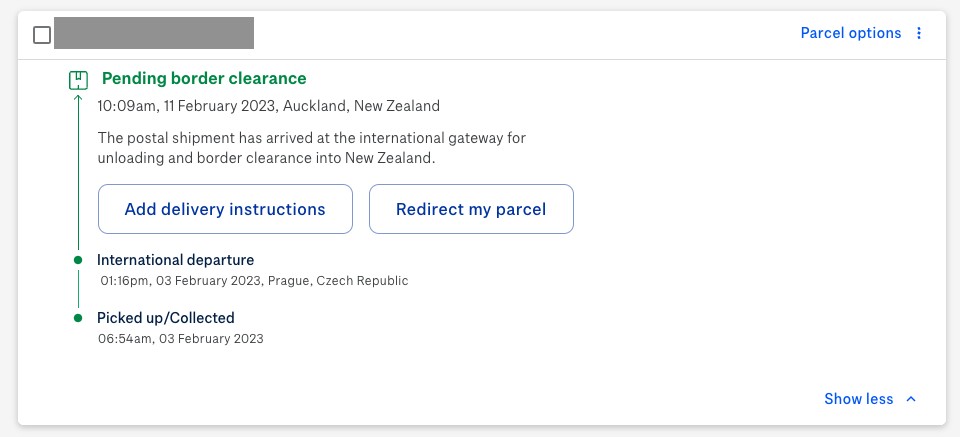This screenshot has height=437, width=960.
Task: Open the three-dot parcel menu
Action: 918,33
